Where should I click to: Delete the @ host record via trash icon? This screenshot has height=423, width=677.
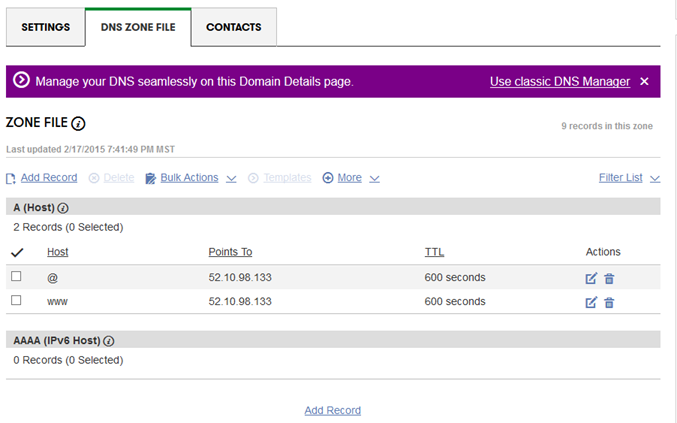click(x=609, y=278)
